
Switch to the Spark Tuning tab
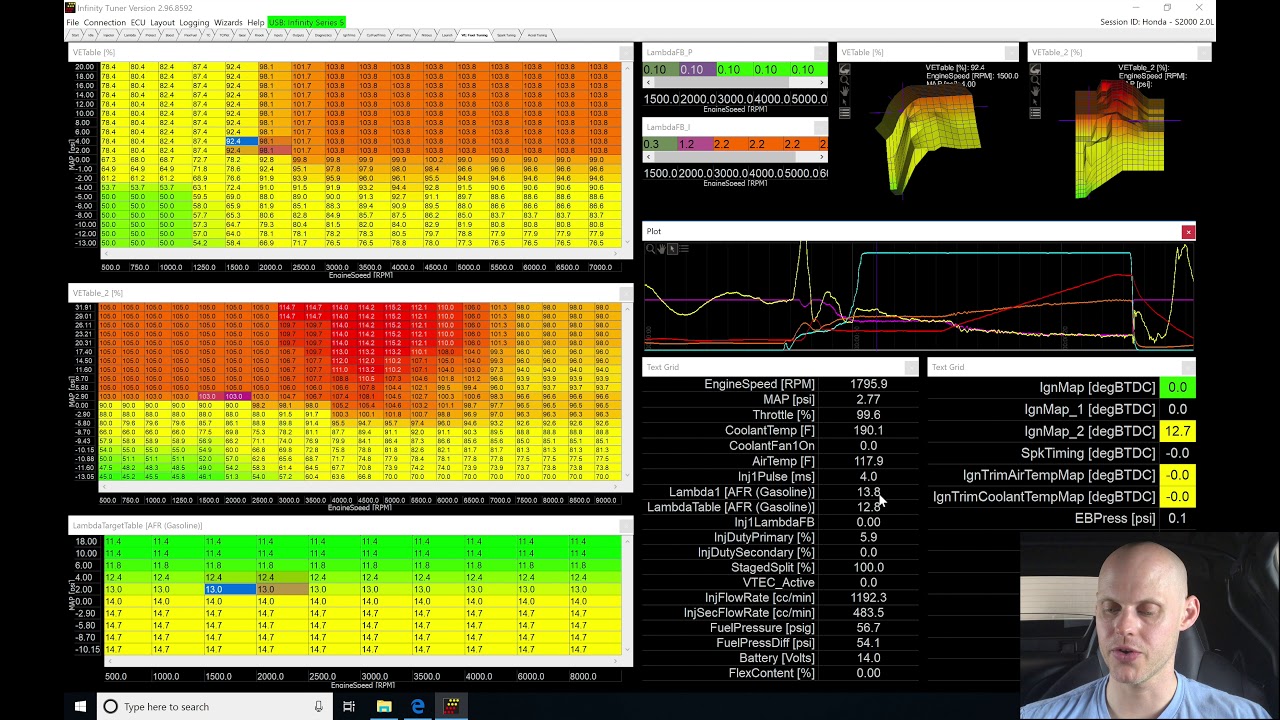click(506, 35)
